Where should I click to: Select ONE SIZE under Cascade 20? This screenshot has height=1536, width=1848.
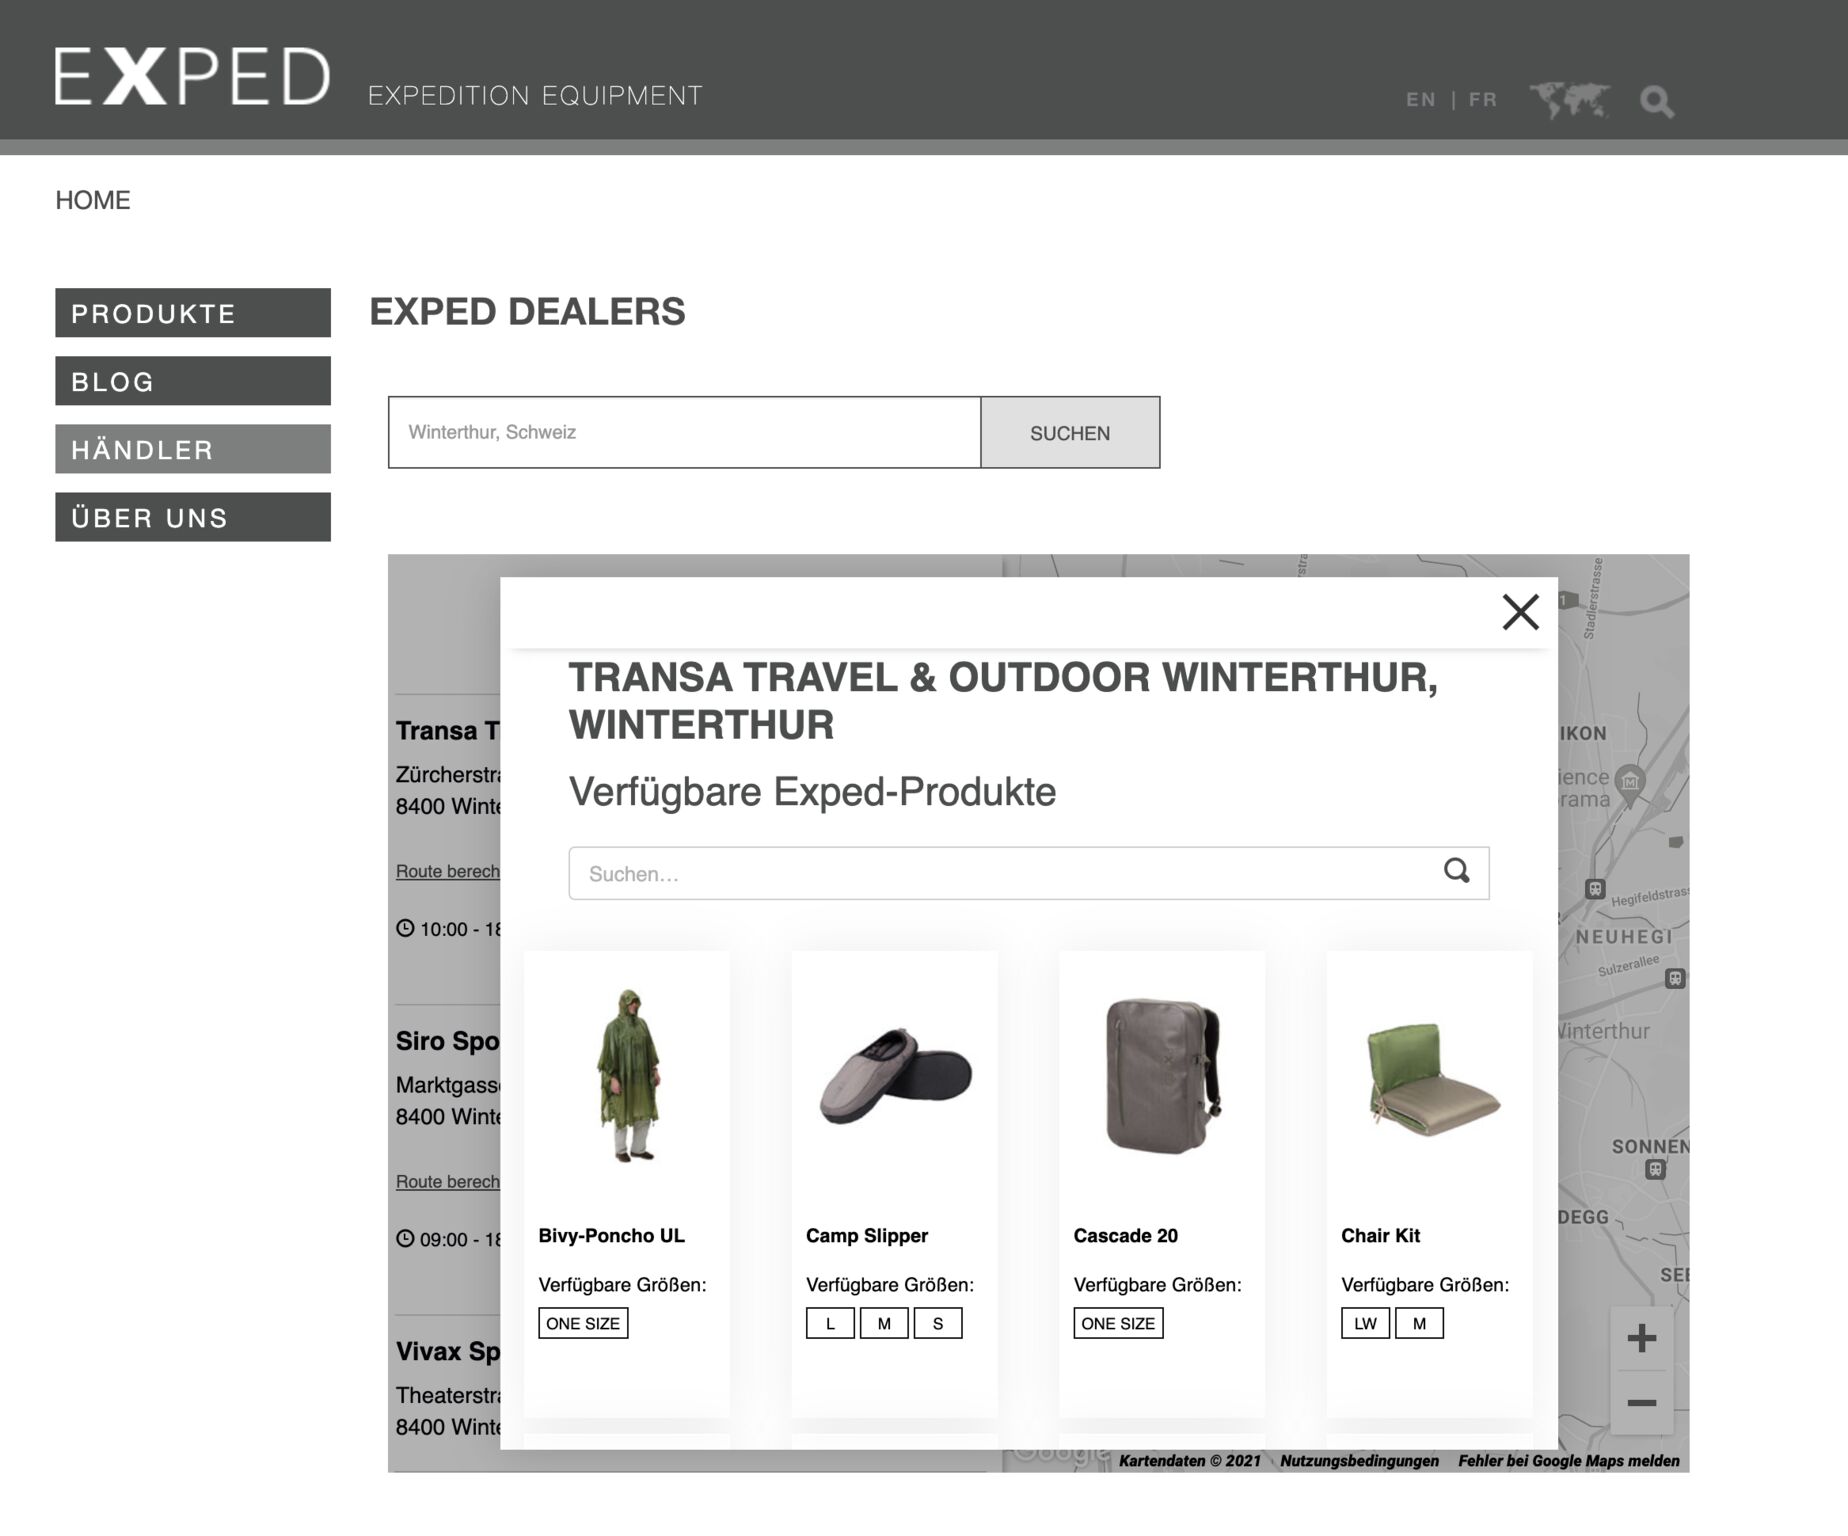tap(1118, 1323)
